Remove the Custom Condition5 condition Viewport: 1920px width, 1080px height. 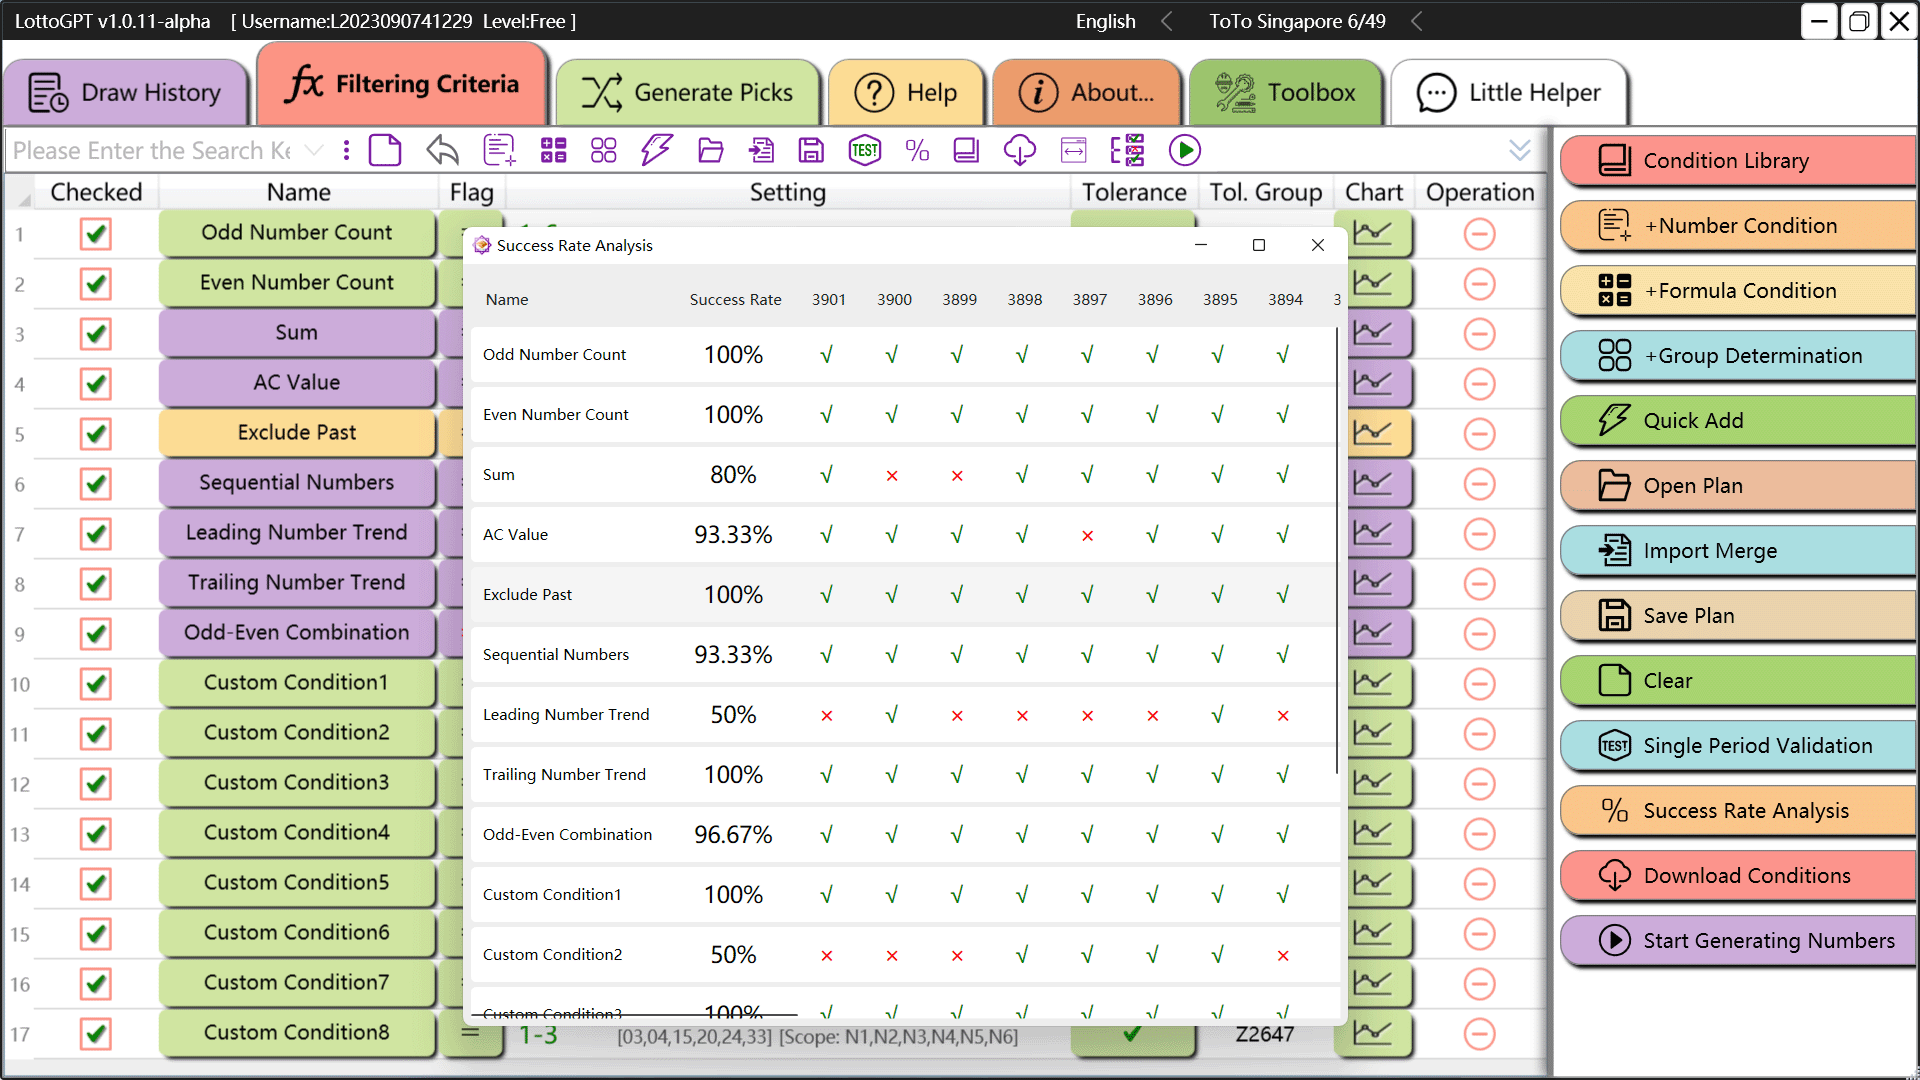pyautogui.click(x=1480, y=884)
